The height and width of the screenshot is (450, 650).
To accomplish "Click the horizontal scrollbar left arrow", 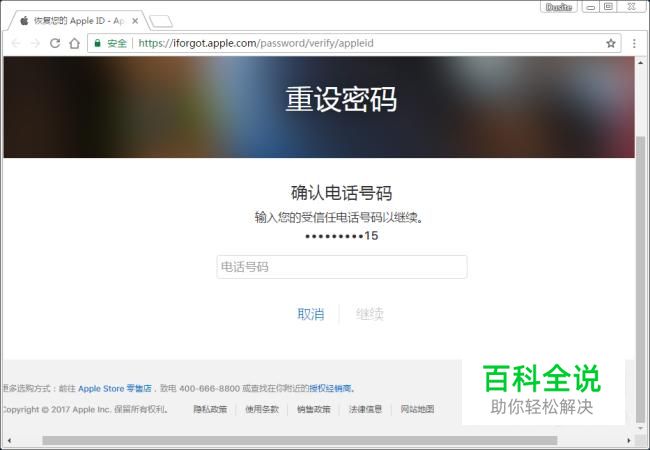I will pos(9,440).
